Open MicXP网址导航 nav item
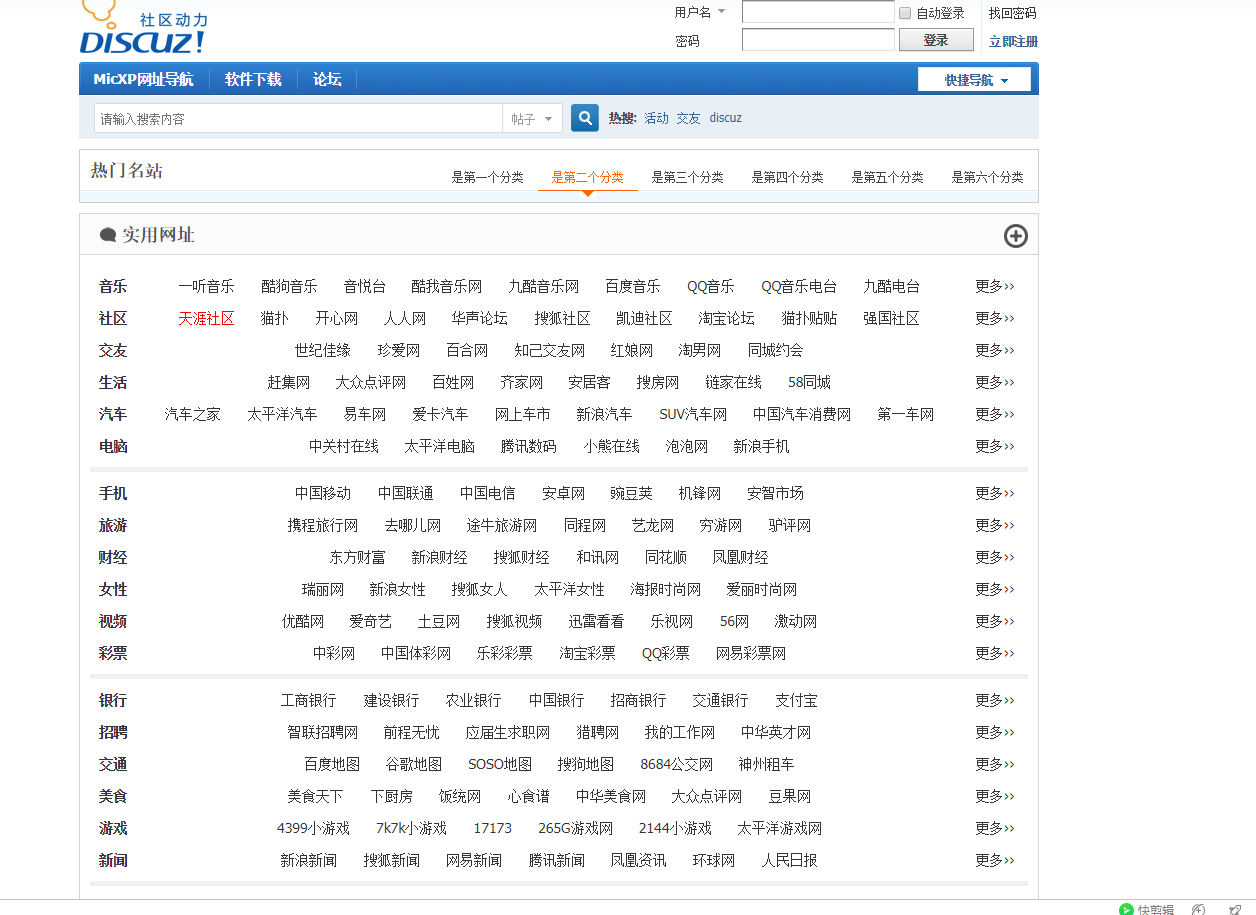This screenshot has height=915, width=1256. [144, 79]
